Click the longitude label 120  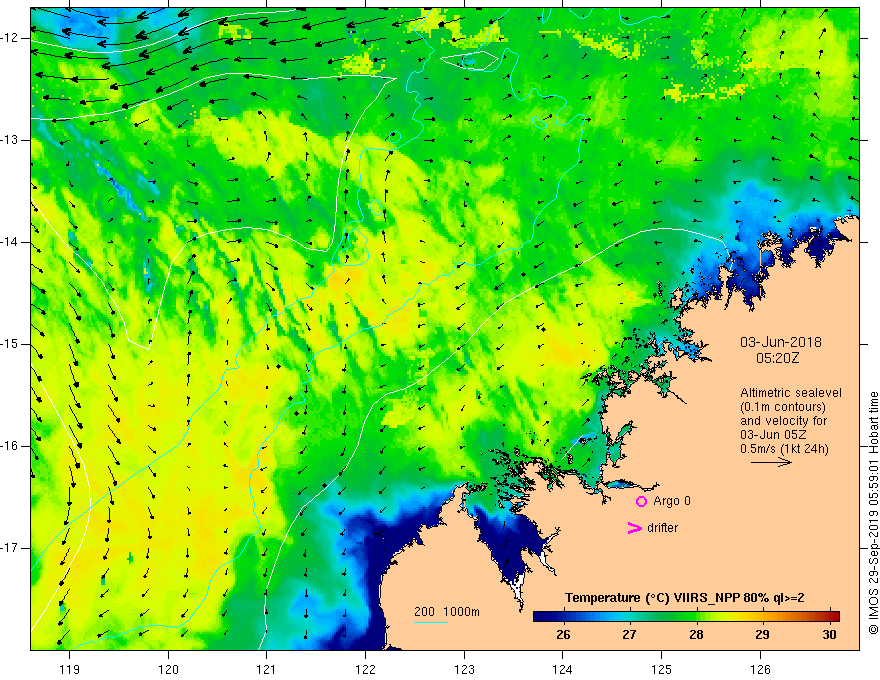point(168,669)
